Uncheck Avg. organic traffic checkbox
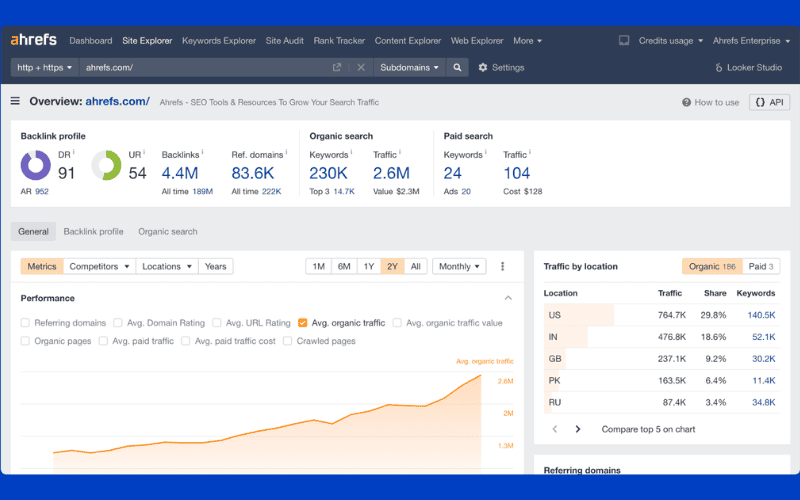This screenshot has height=500, width=800. tap(303, 322)
